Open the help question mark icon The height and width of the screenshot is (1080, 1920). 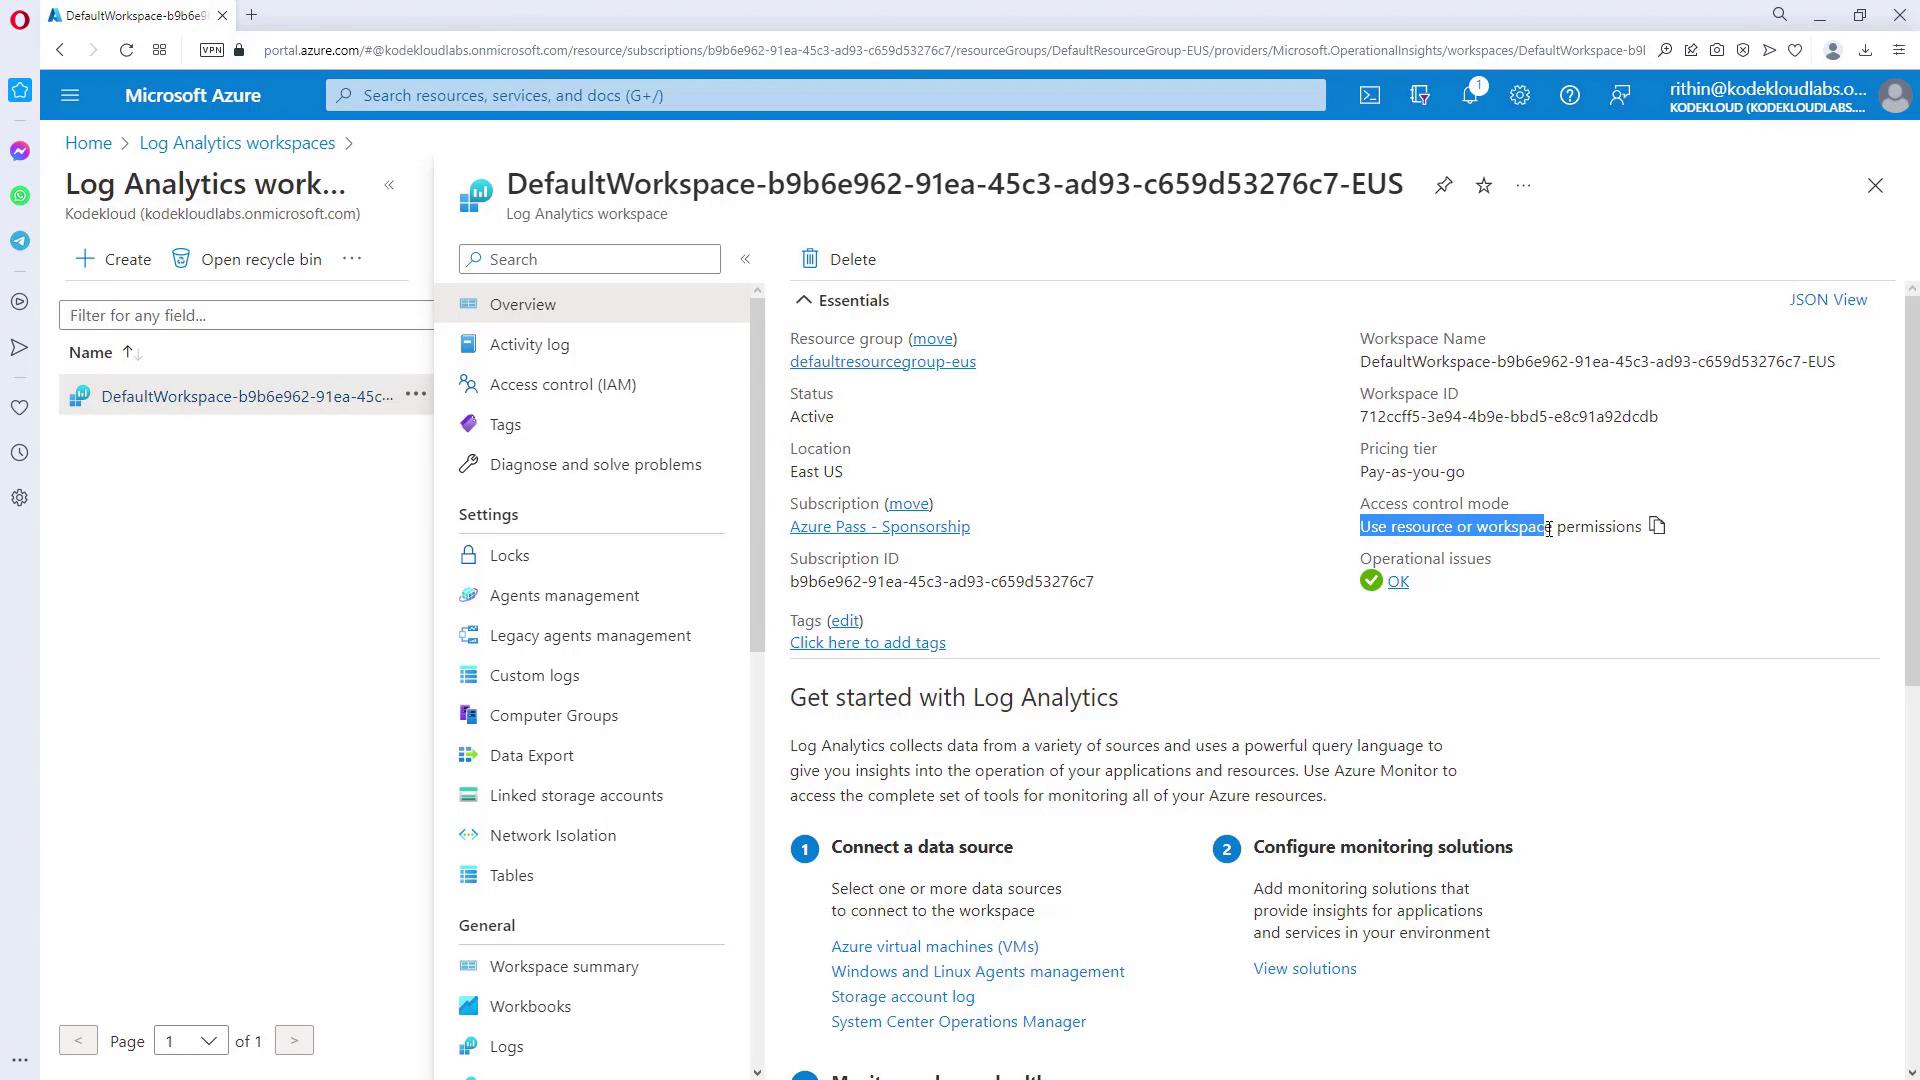[1569, 95]
